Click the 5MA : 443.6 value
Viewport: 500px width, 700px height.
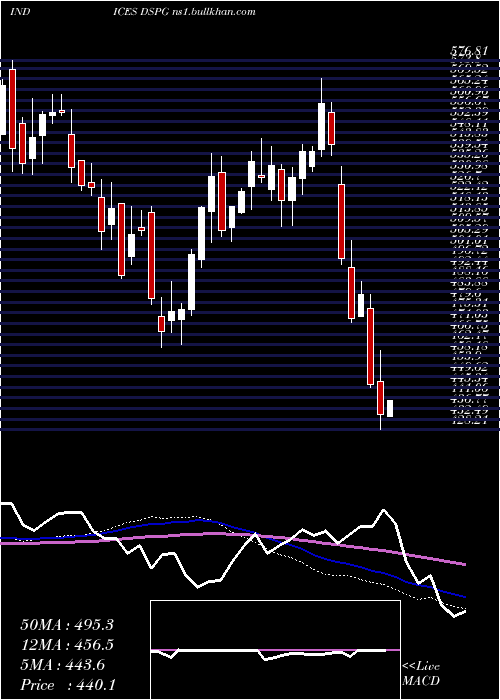(63, 665)
